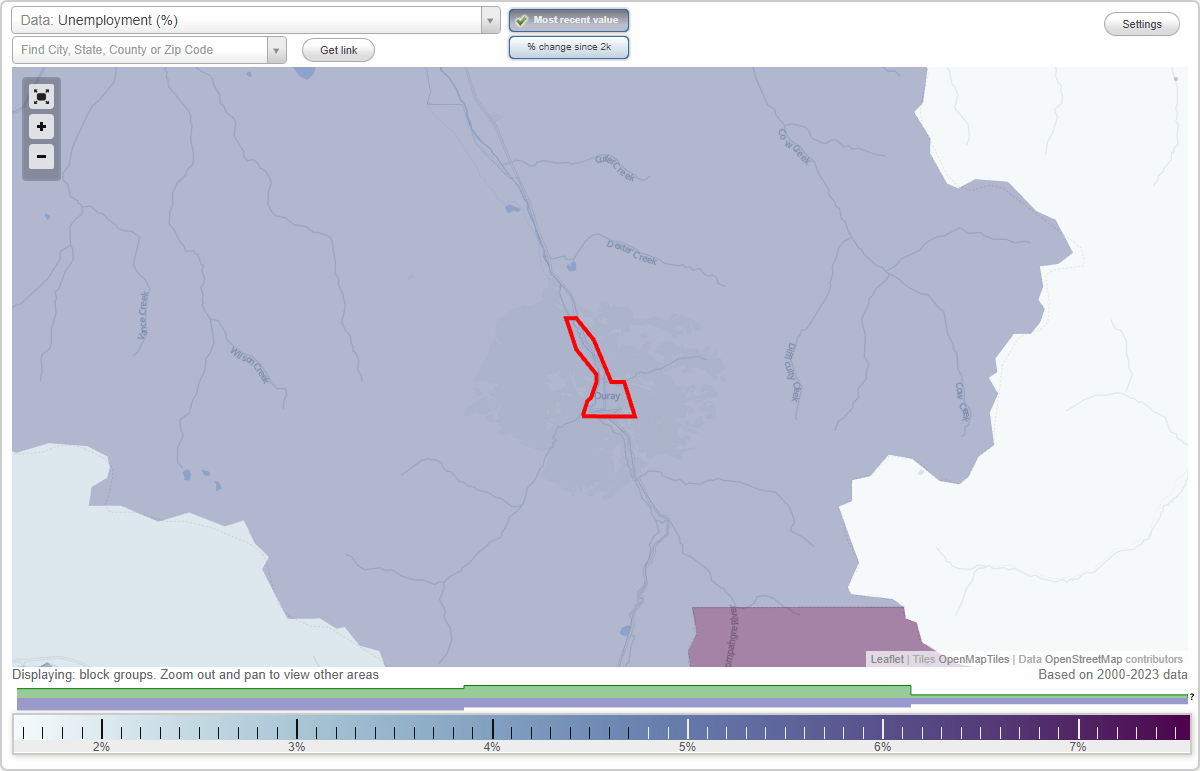Click the 'Displaying: block groups' notice
The image size is (1200, 771).
click(196, 675)
